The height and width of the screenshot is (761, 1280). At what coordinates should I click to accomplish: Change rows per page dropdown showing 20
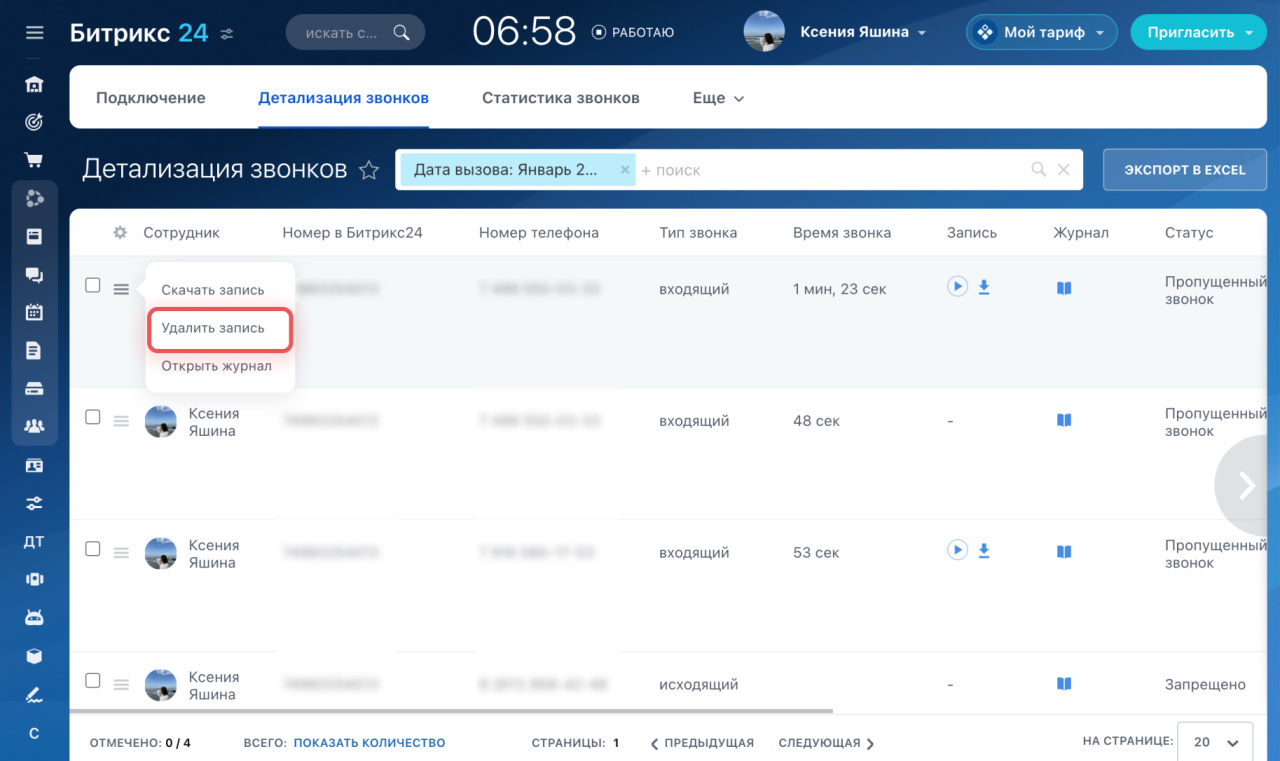click(1215, 742)
